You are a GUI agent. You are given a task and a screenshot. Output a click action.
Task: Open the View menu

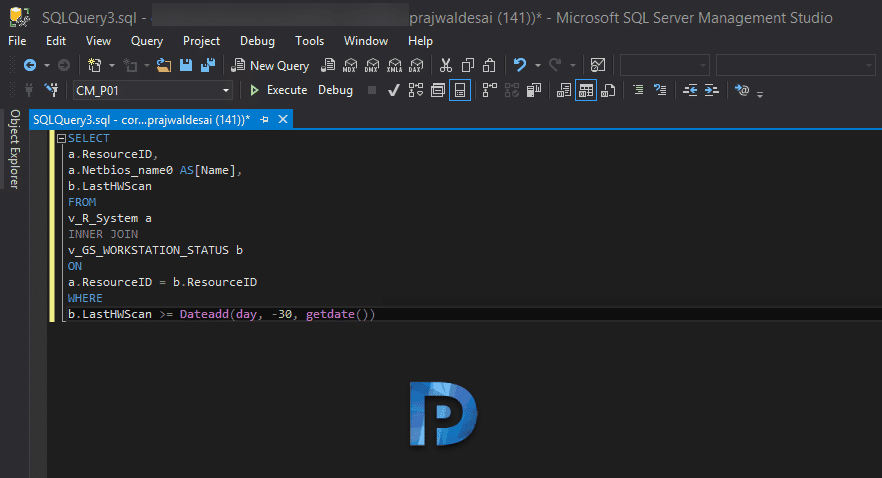coord(98,41)
